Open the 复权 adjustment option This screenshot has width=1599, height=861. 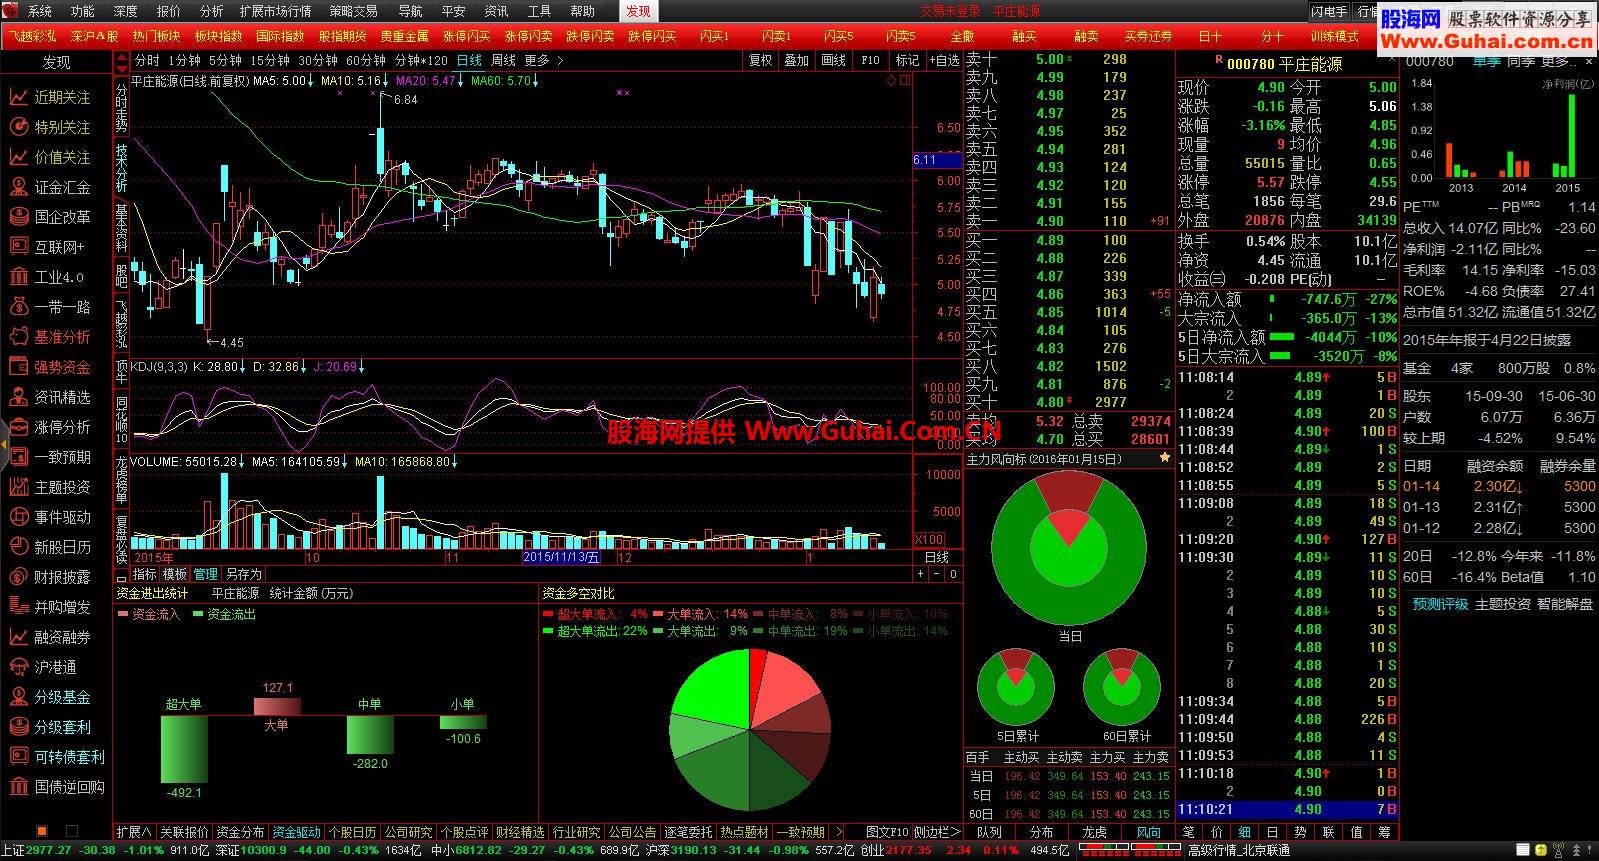[760, 60]
